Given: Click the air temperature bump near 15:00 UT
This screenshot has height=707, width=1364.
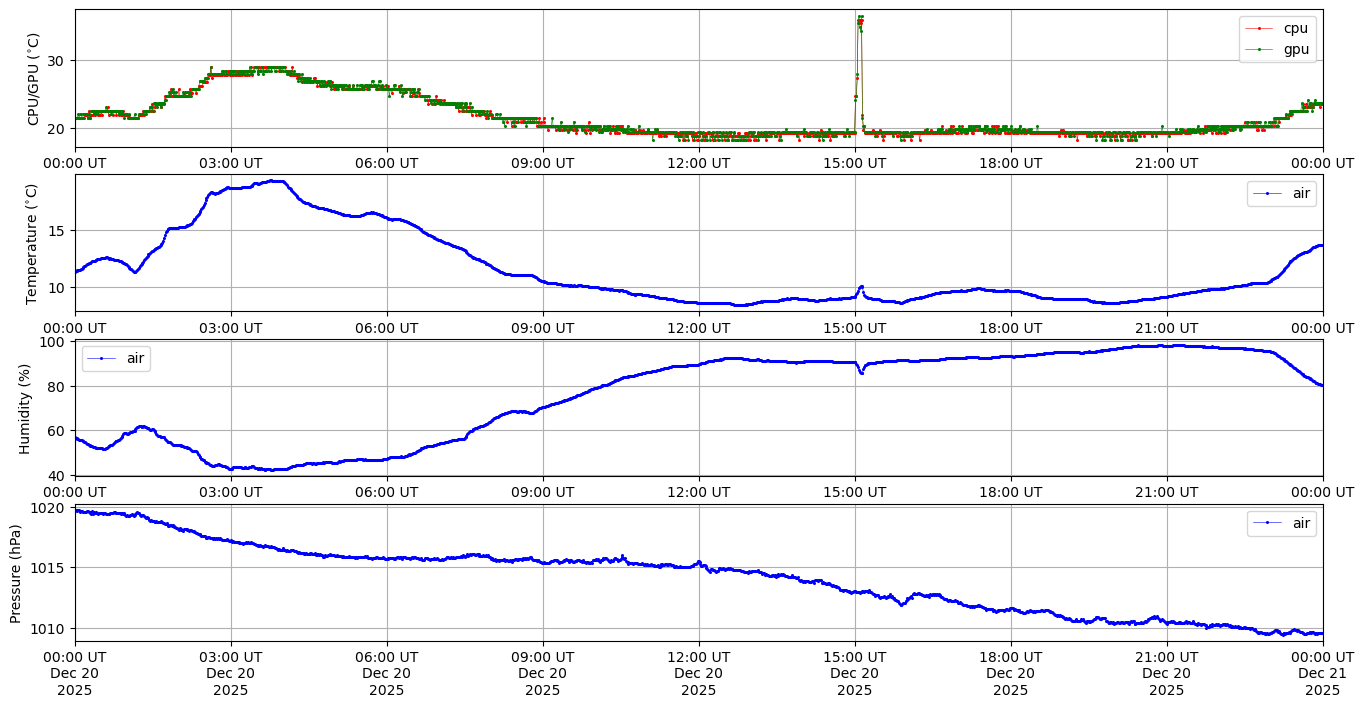Looking at the screenshot, I should tap(860, 288).
